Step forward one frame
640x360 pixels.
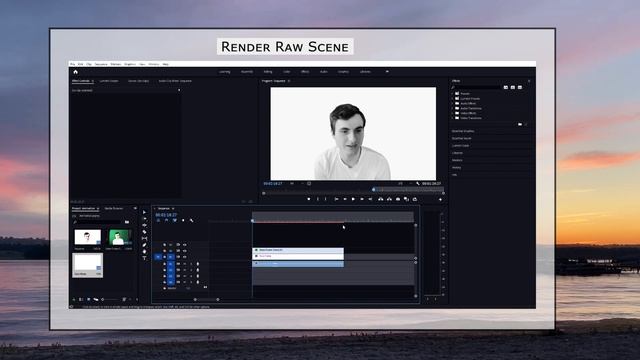click(x=362, y=199)
